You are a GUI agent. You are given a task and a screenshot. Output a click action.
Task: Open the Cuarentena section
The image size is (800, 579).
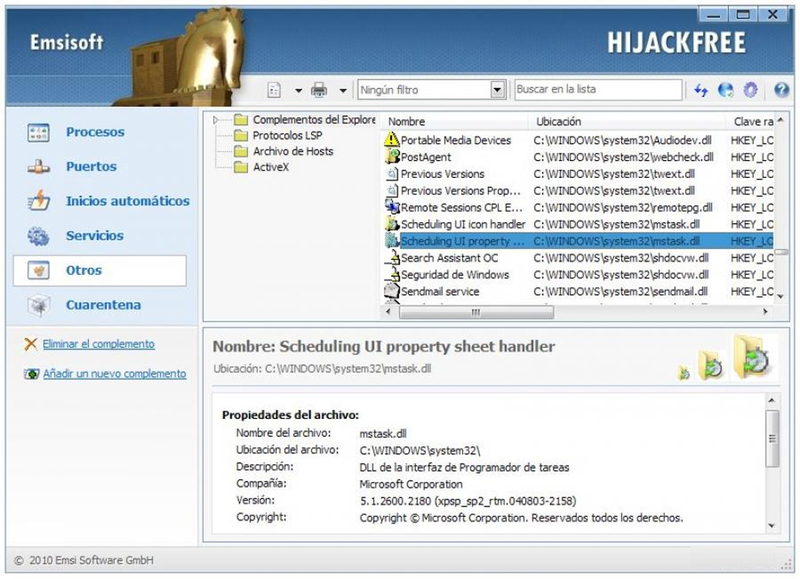[x=100, y=305]
